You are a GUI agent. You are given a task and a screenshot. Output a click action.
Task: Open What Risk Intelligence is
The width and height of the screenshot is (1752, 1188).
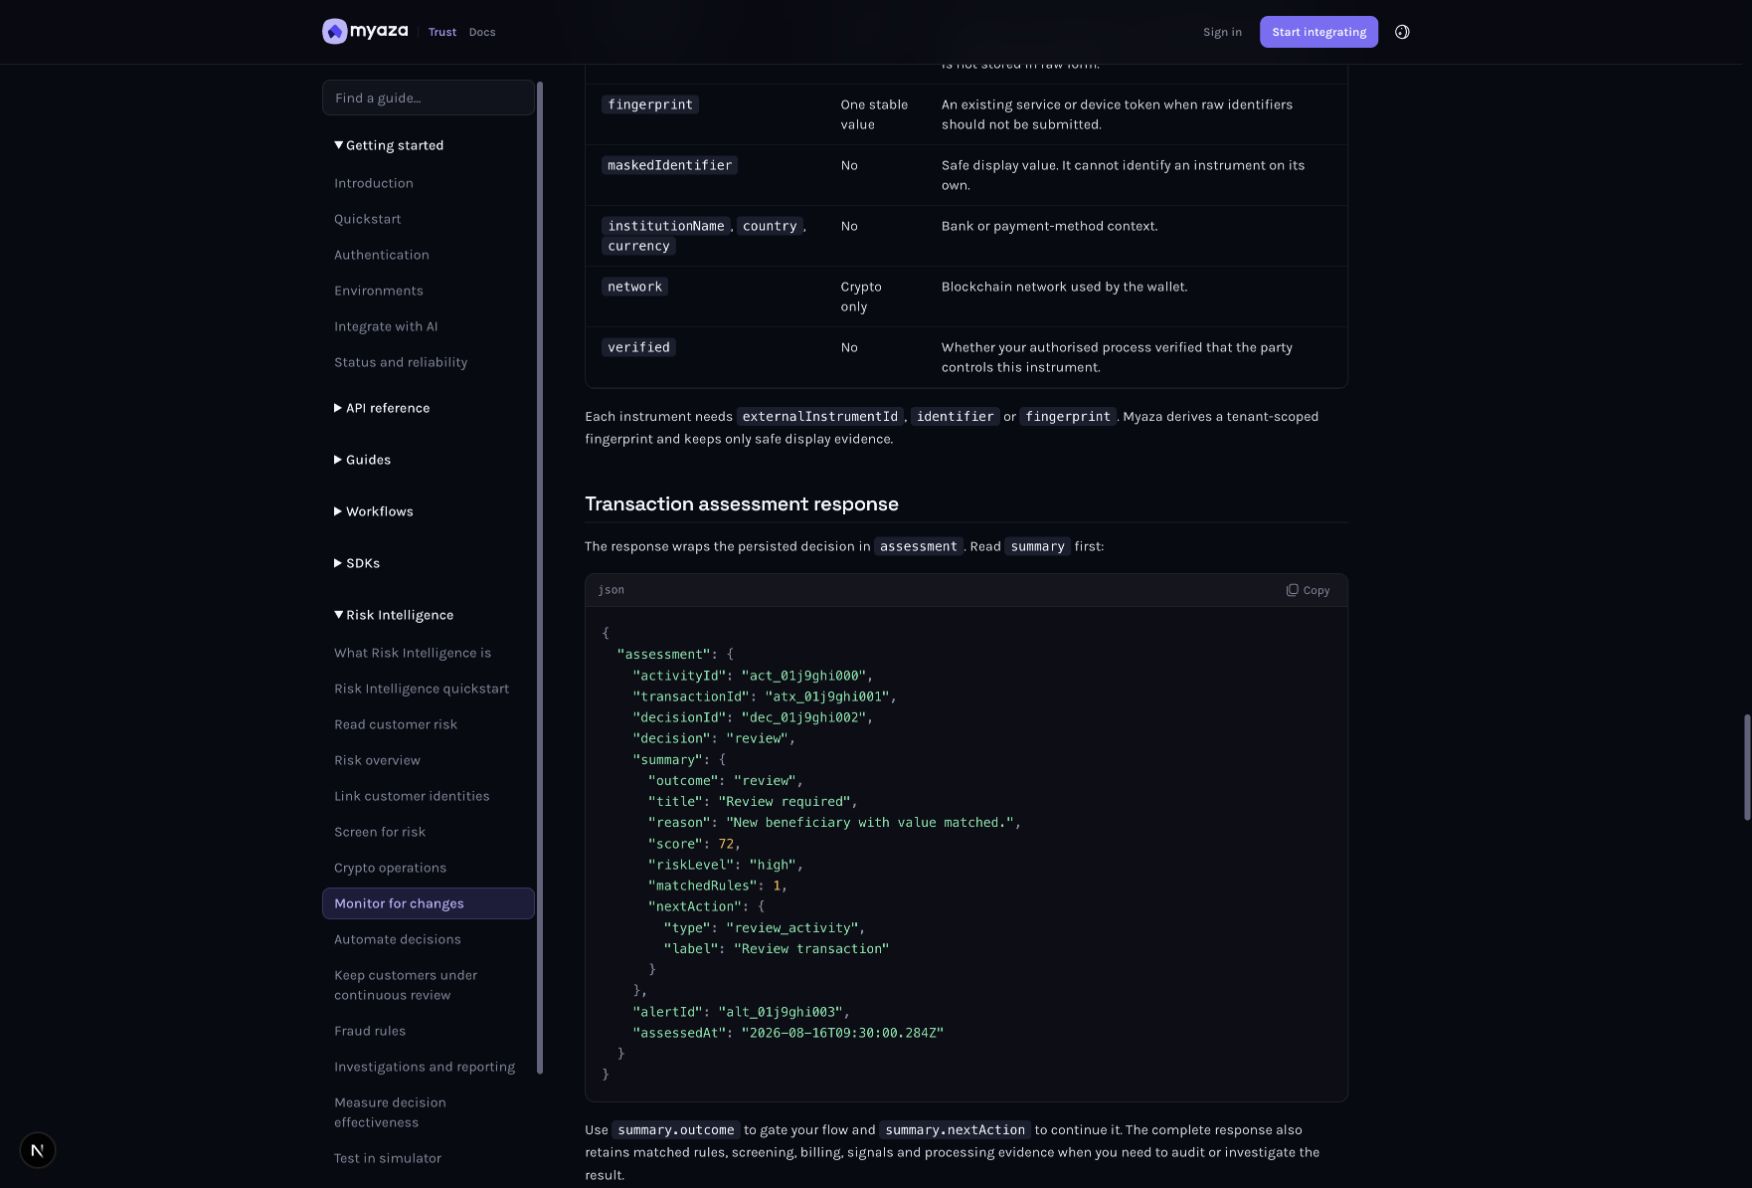coord(412,653)
